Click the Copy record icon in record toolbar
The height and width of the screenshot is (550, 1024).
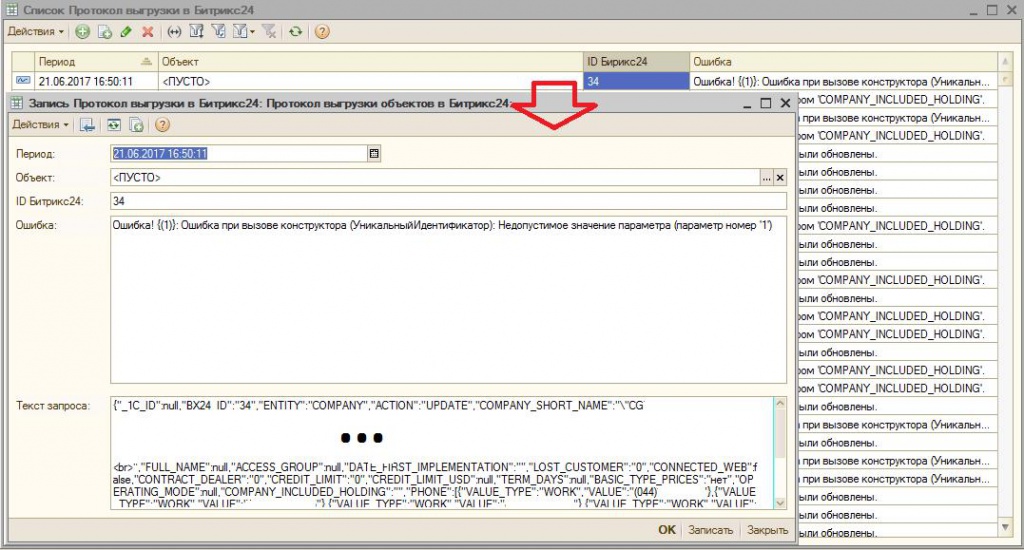click(136, 125)
